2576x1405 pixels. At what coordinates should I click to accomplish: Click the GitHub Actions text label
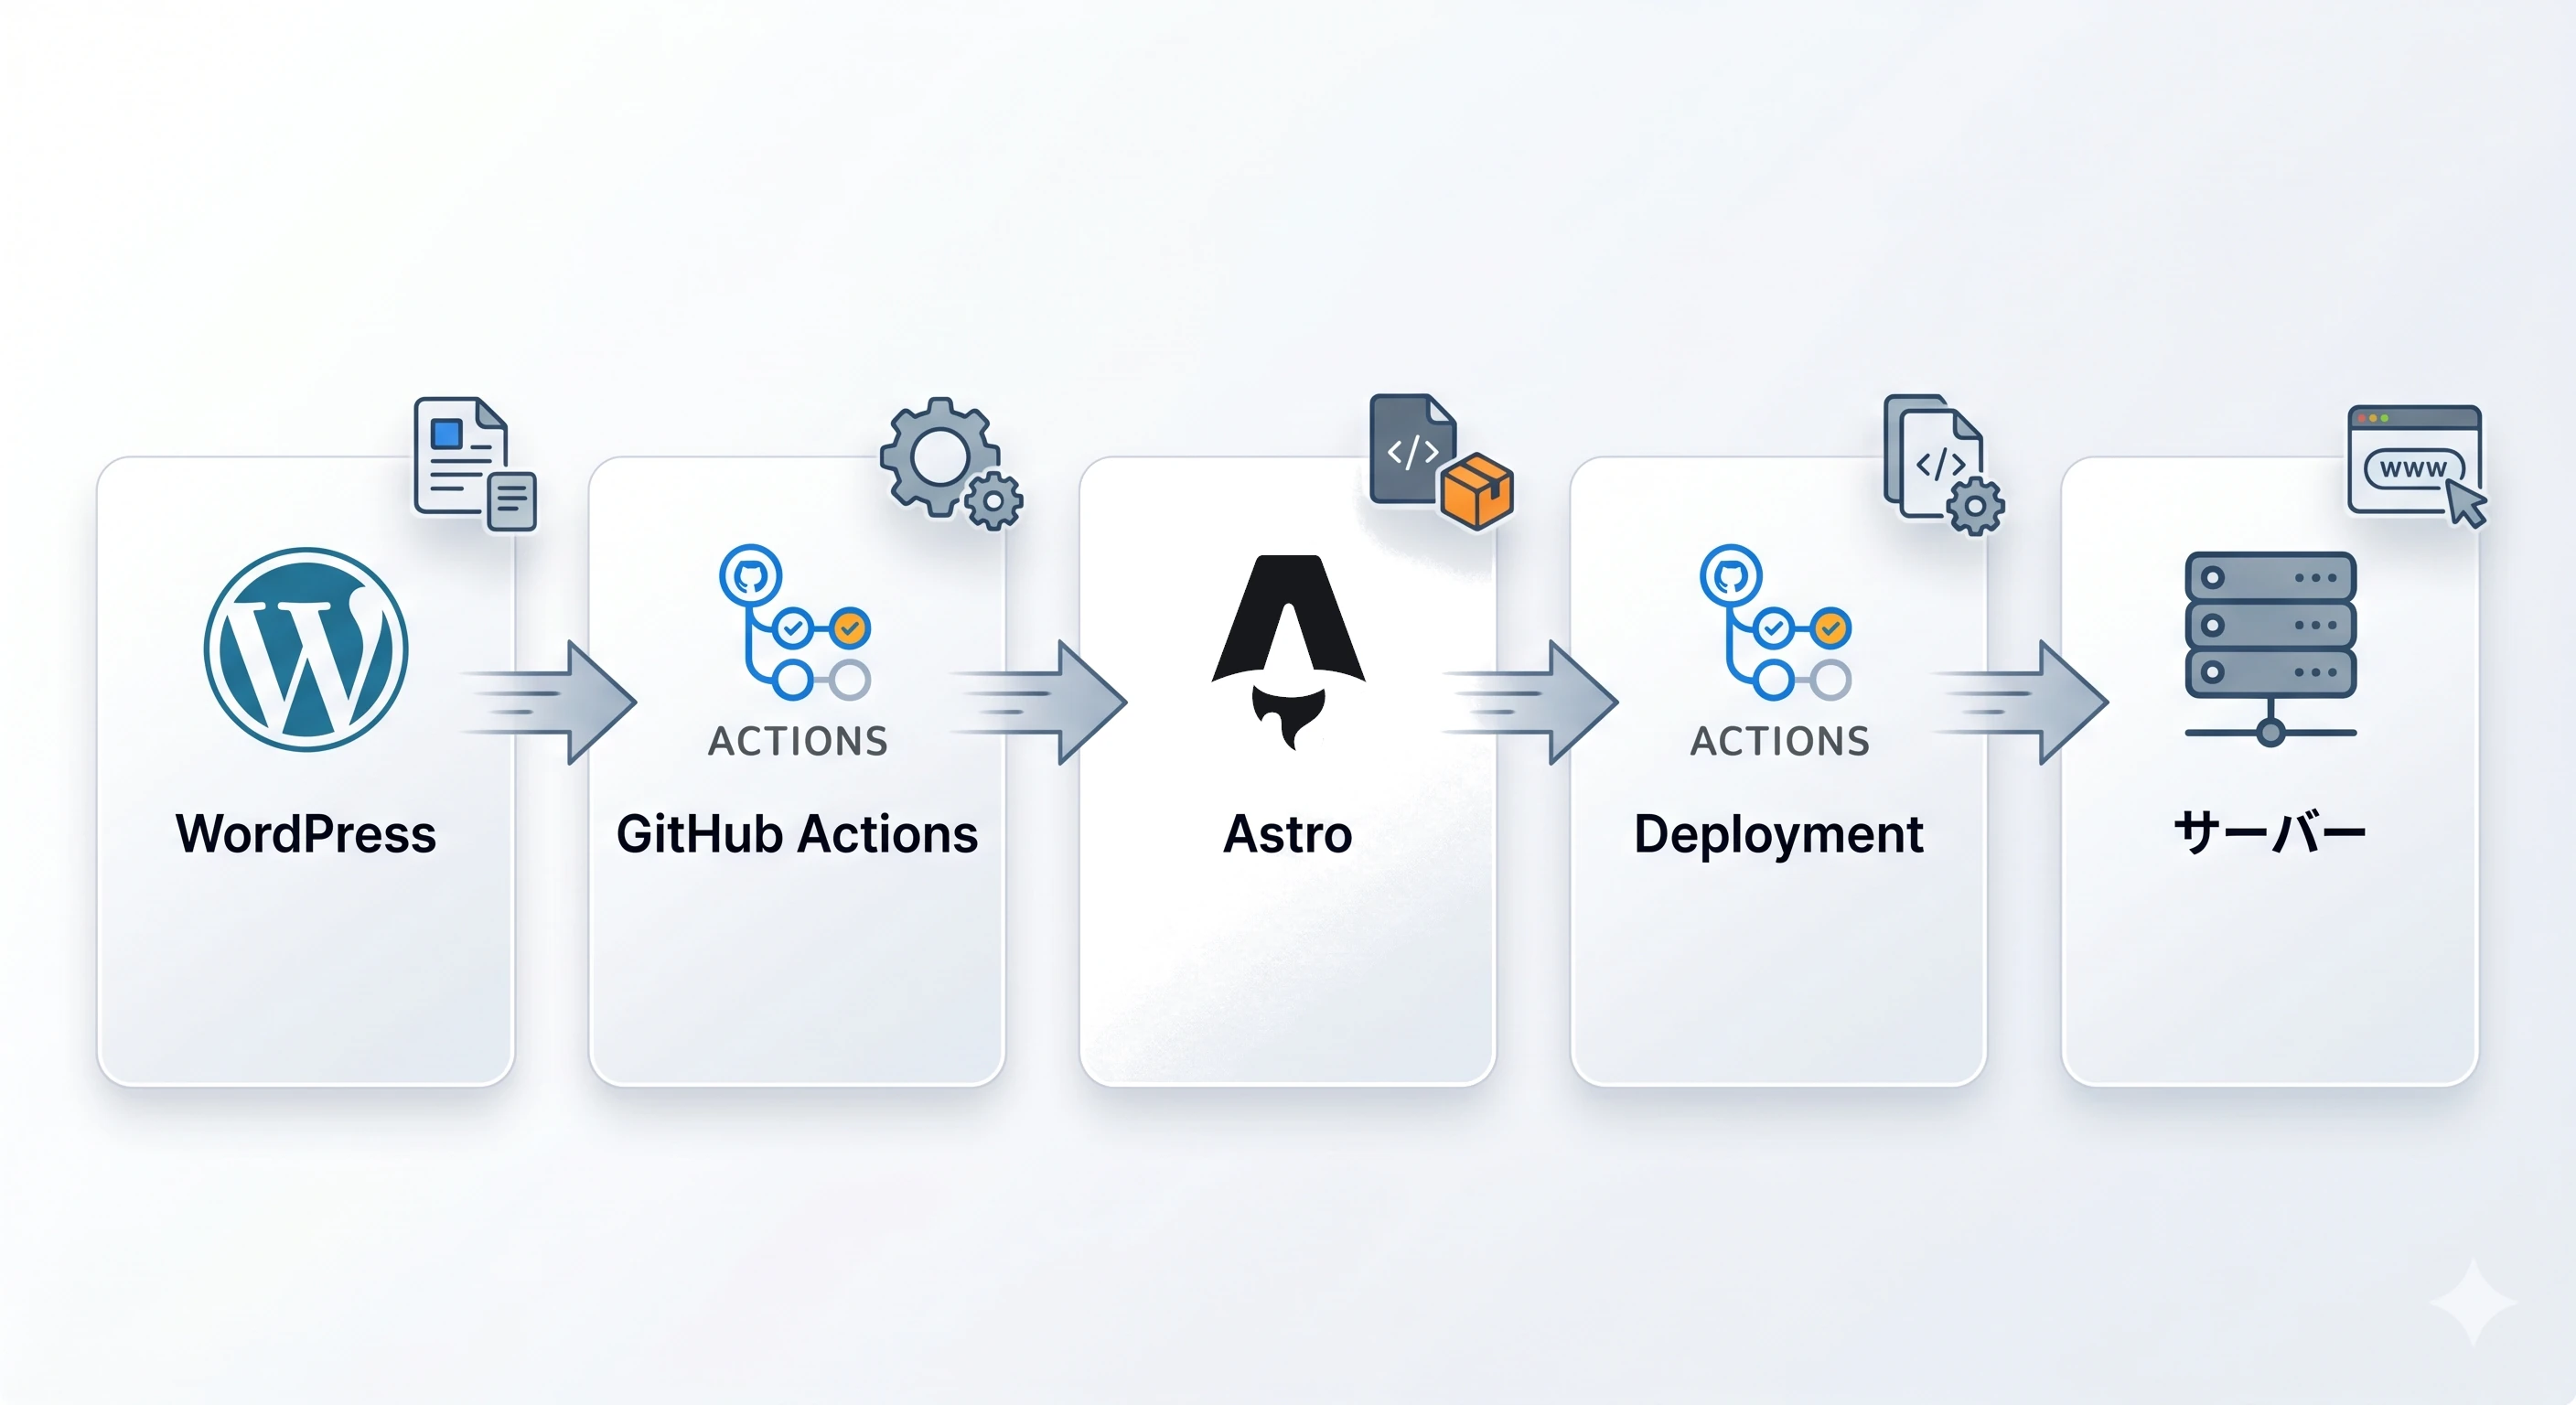(x=797, y=834)
